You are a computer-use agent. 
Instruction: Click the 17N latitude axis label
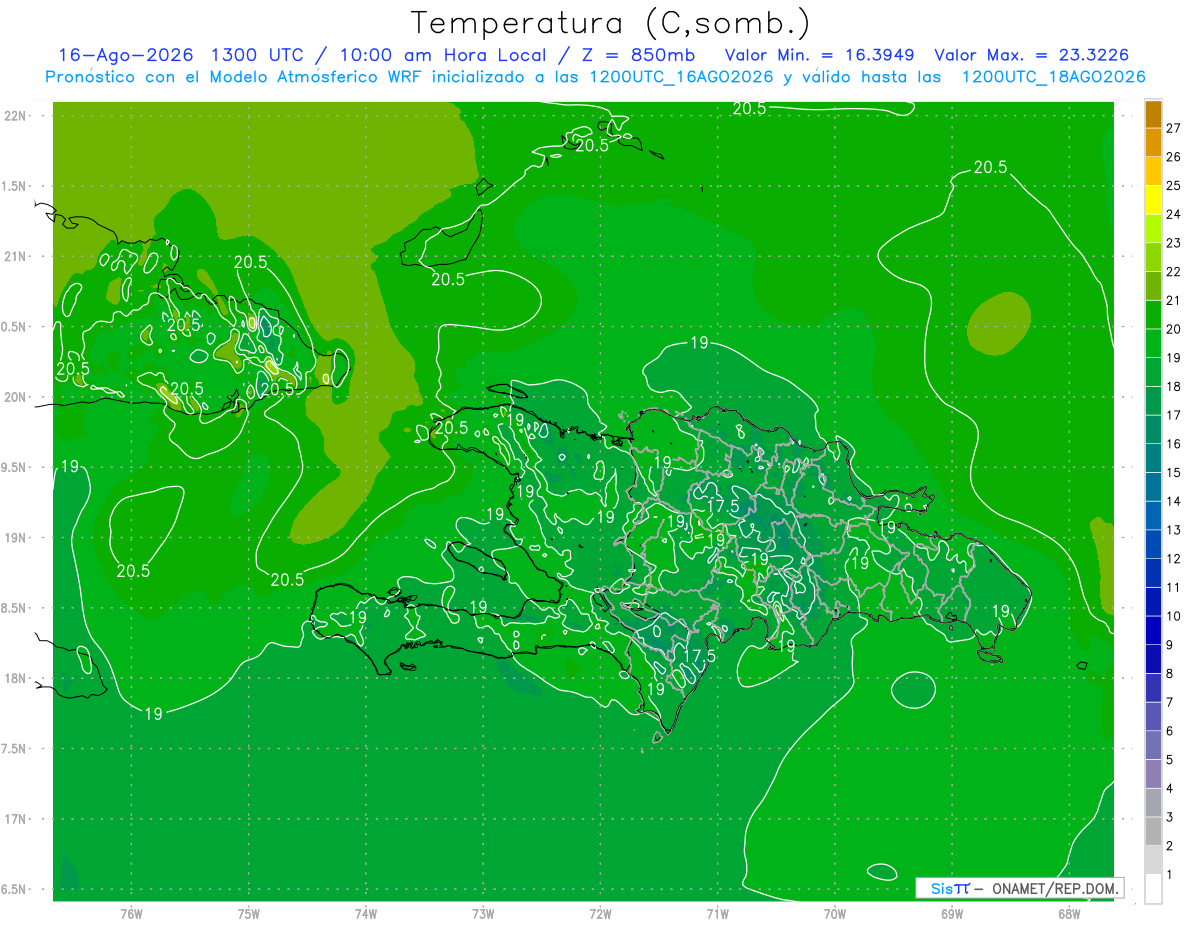click(x=16, y=819)
